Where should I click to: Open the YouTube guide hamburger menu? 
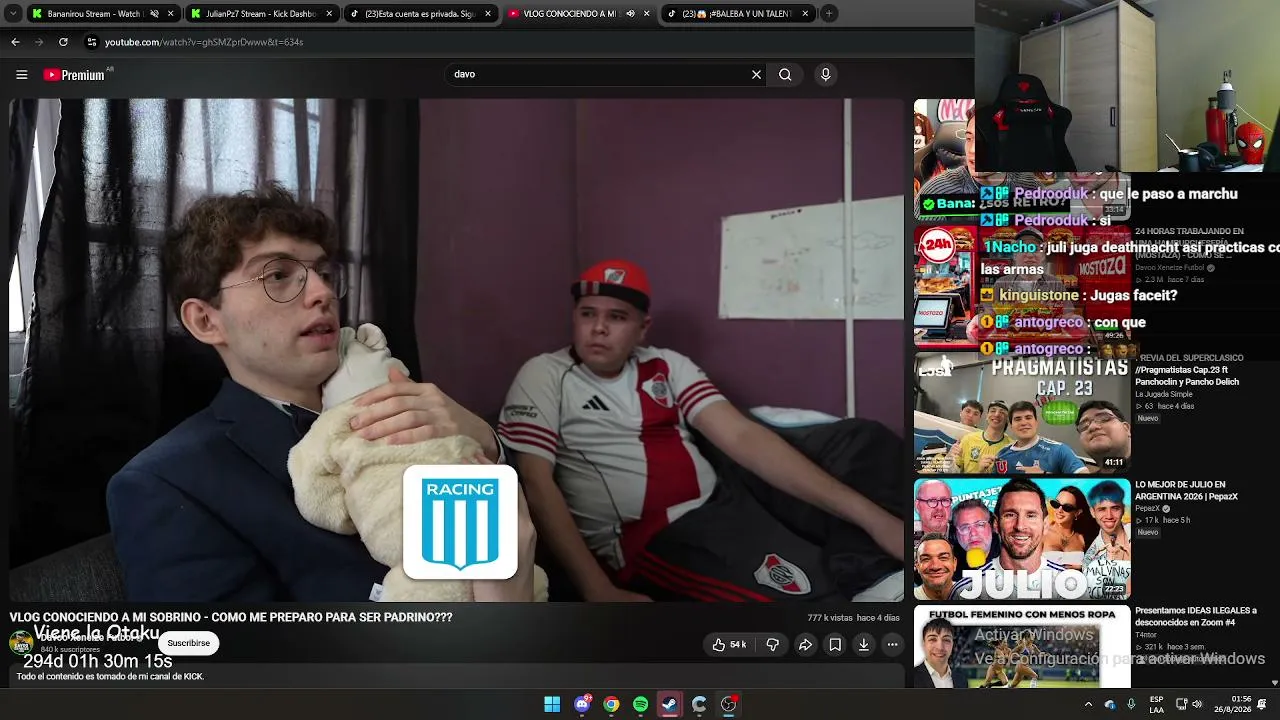tap(21, 75)
